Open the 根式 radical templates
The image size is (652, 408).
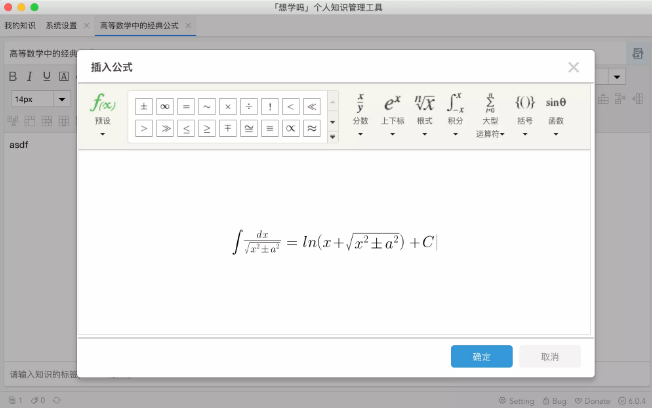(x=425, y=114)
